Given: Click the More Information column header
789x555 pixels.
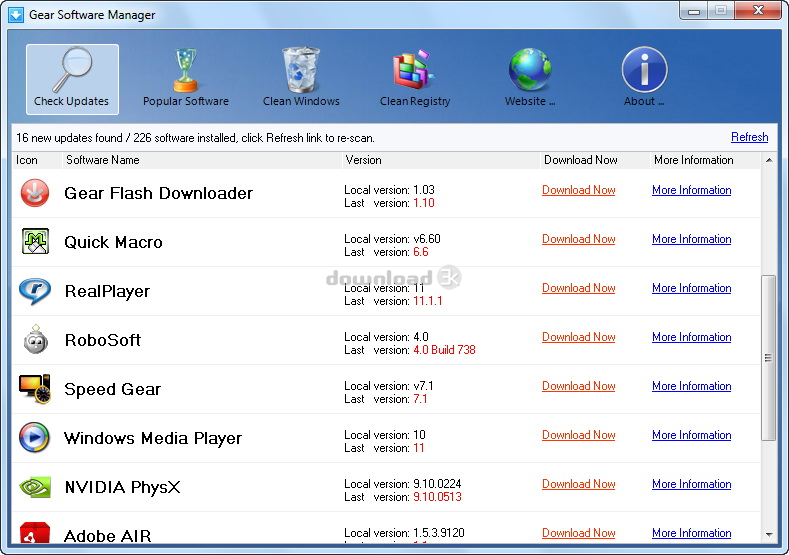Looking at the screenshot, I should [705, 160].
